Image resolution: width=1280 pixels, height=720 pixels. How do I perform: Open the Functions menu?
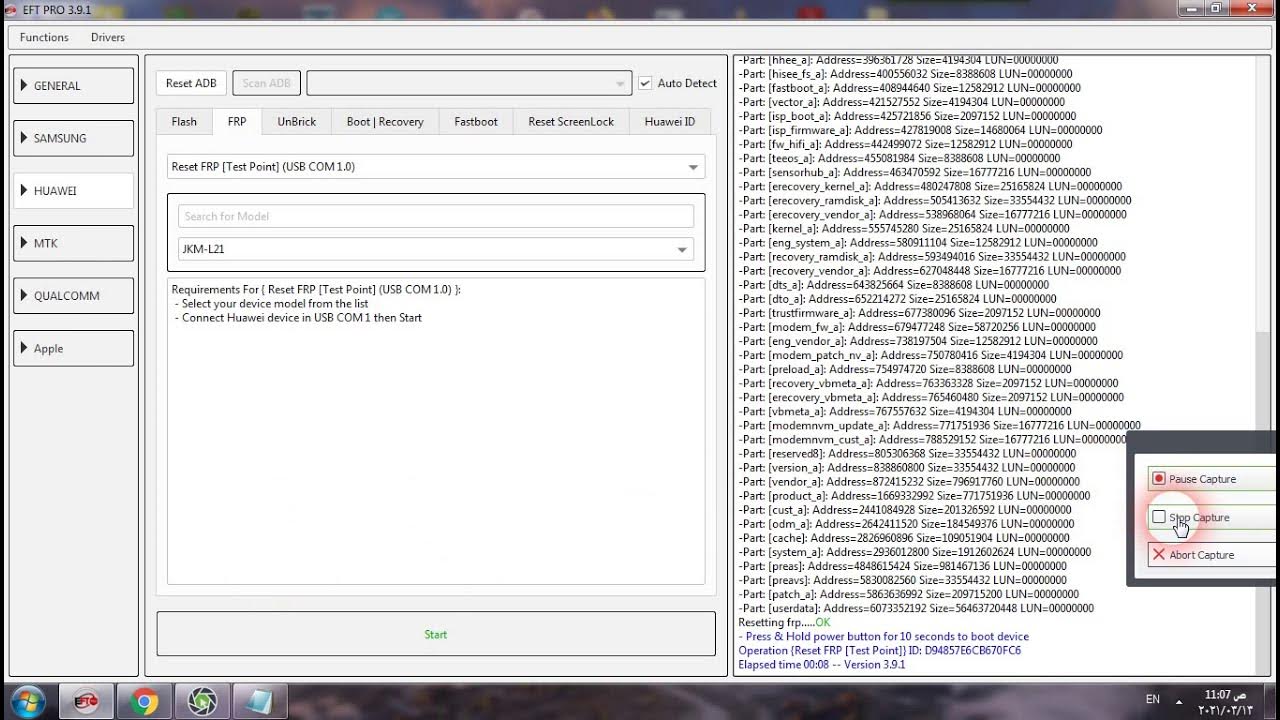pos(44,37)
